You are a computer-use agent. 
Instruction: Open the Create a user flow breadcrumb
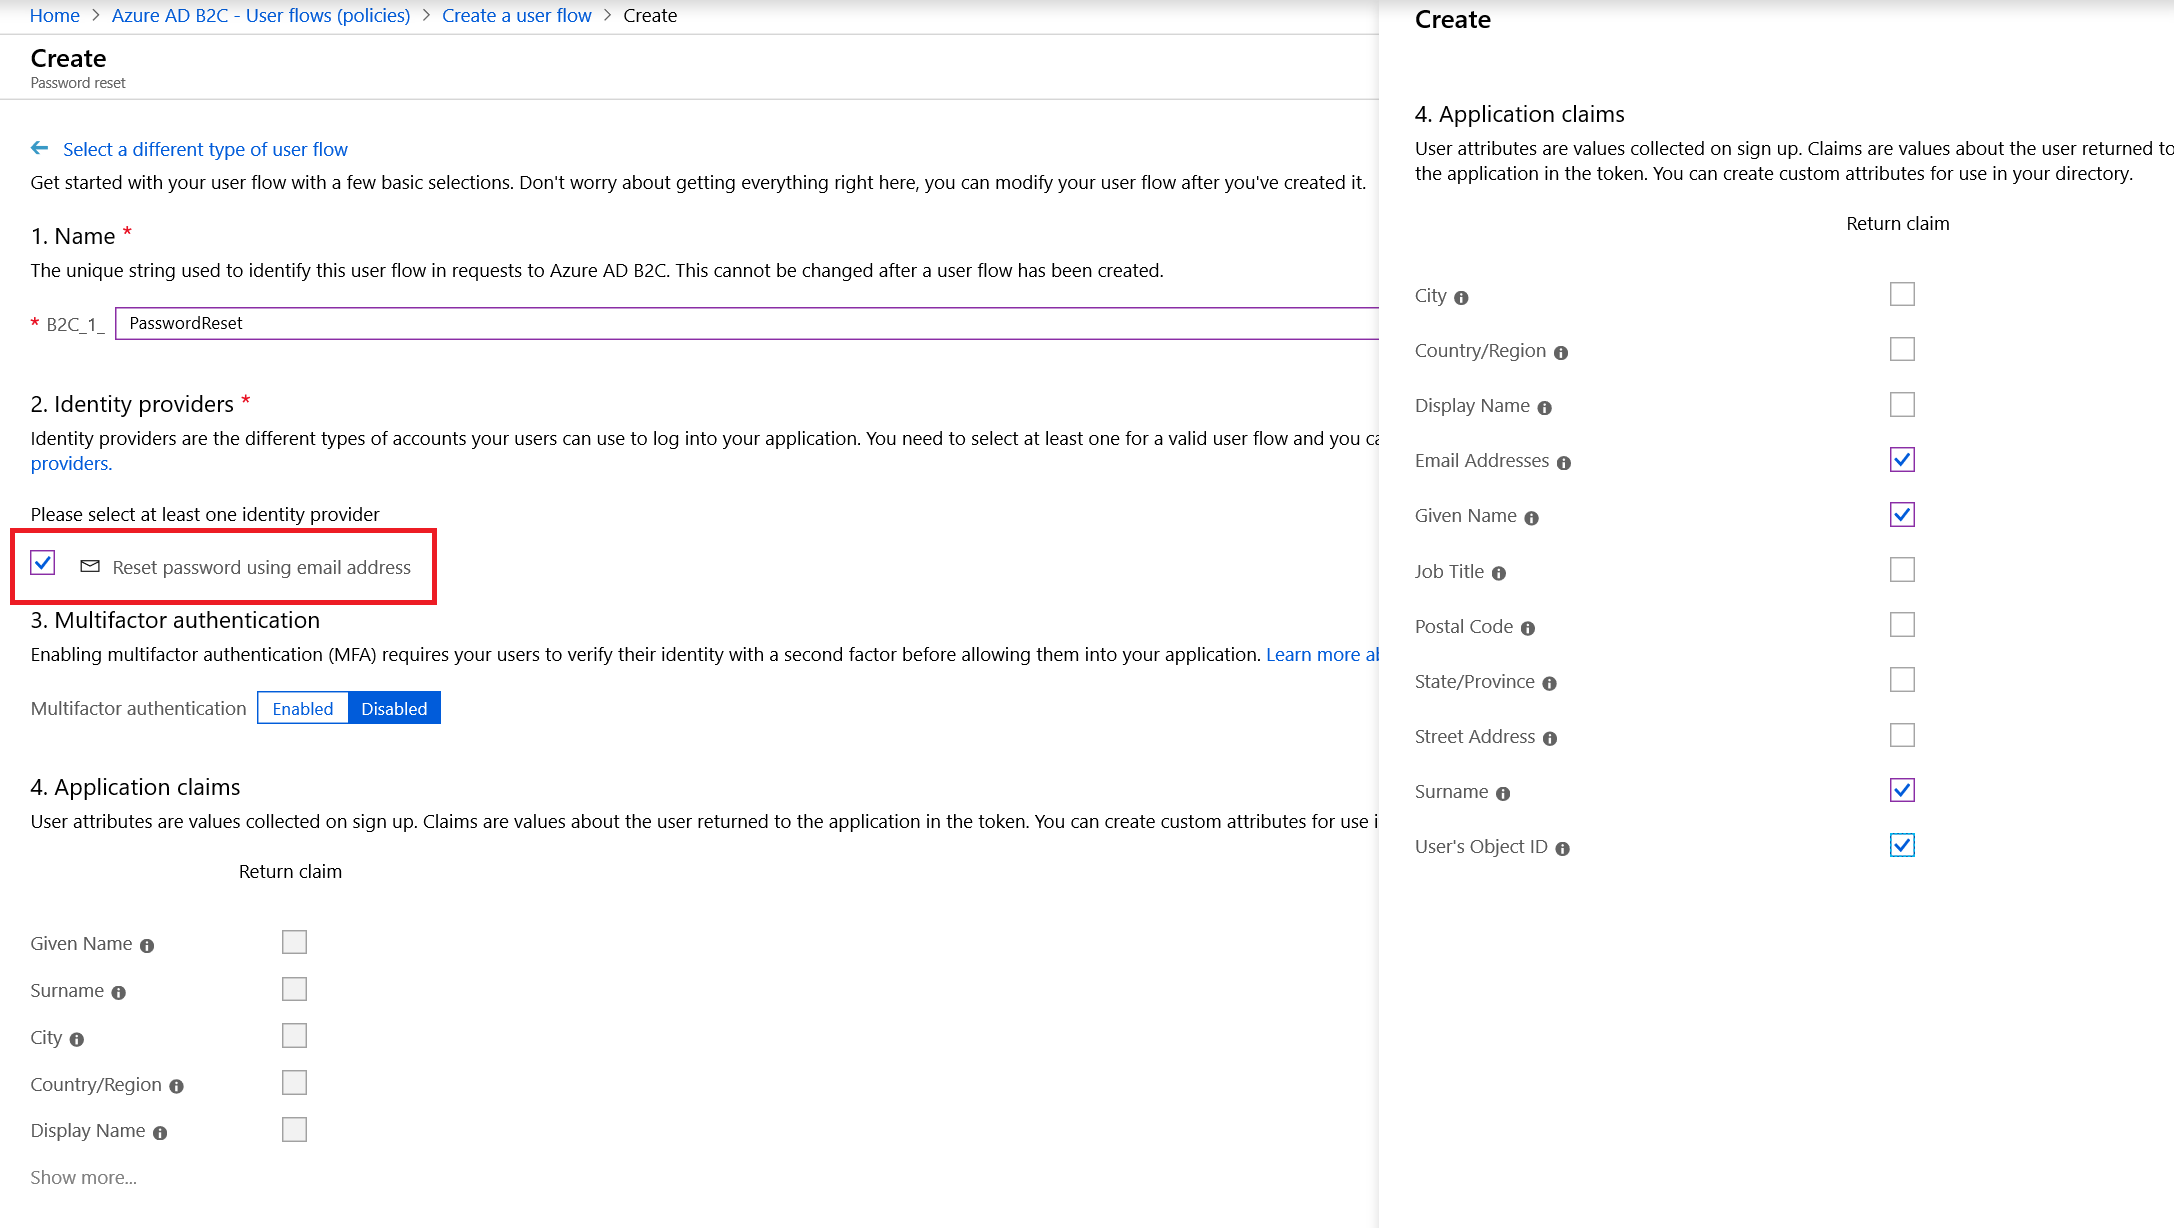pos(516,15)
